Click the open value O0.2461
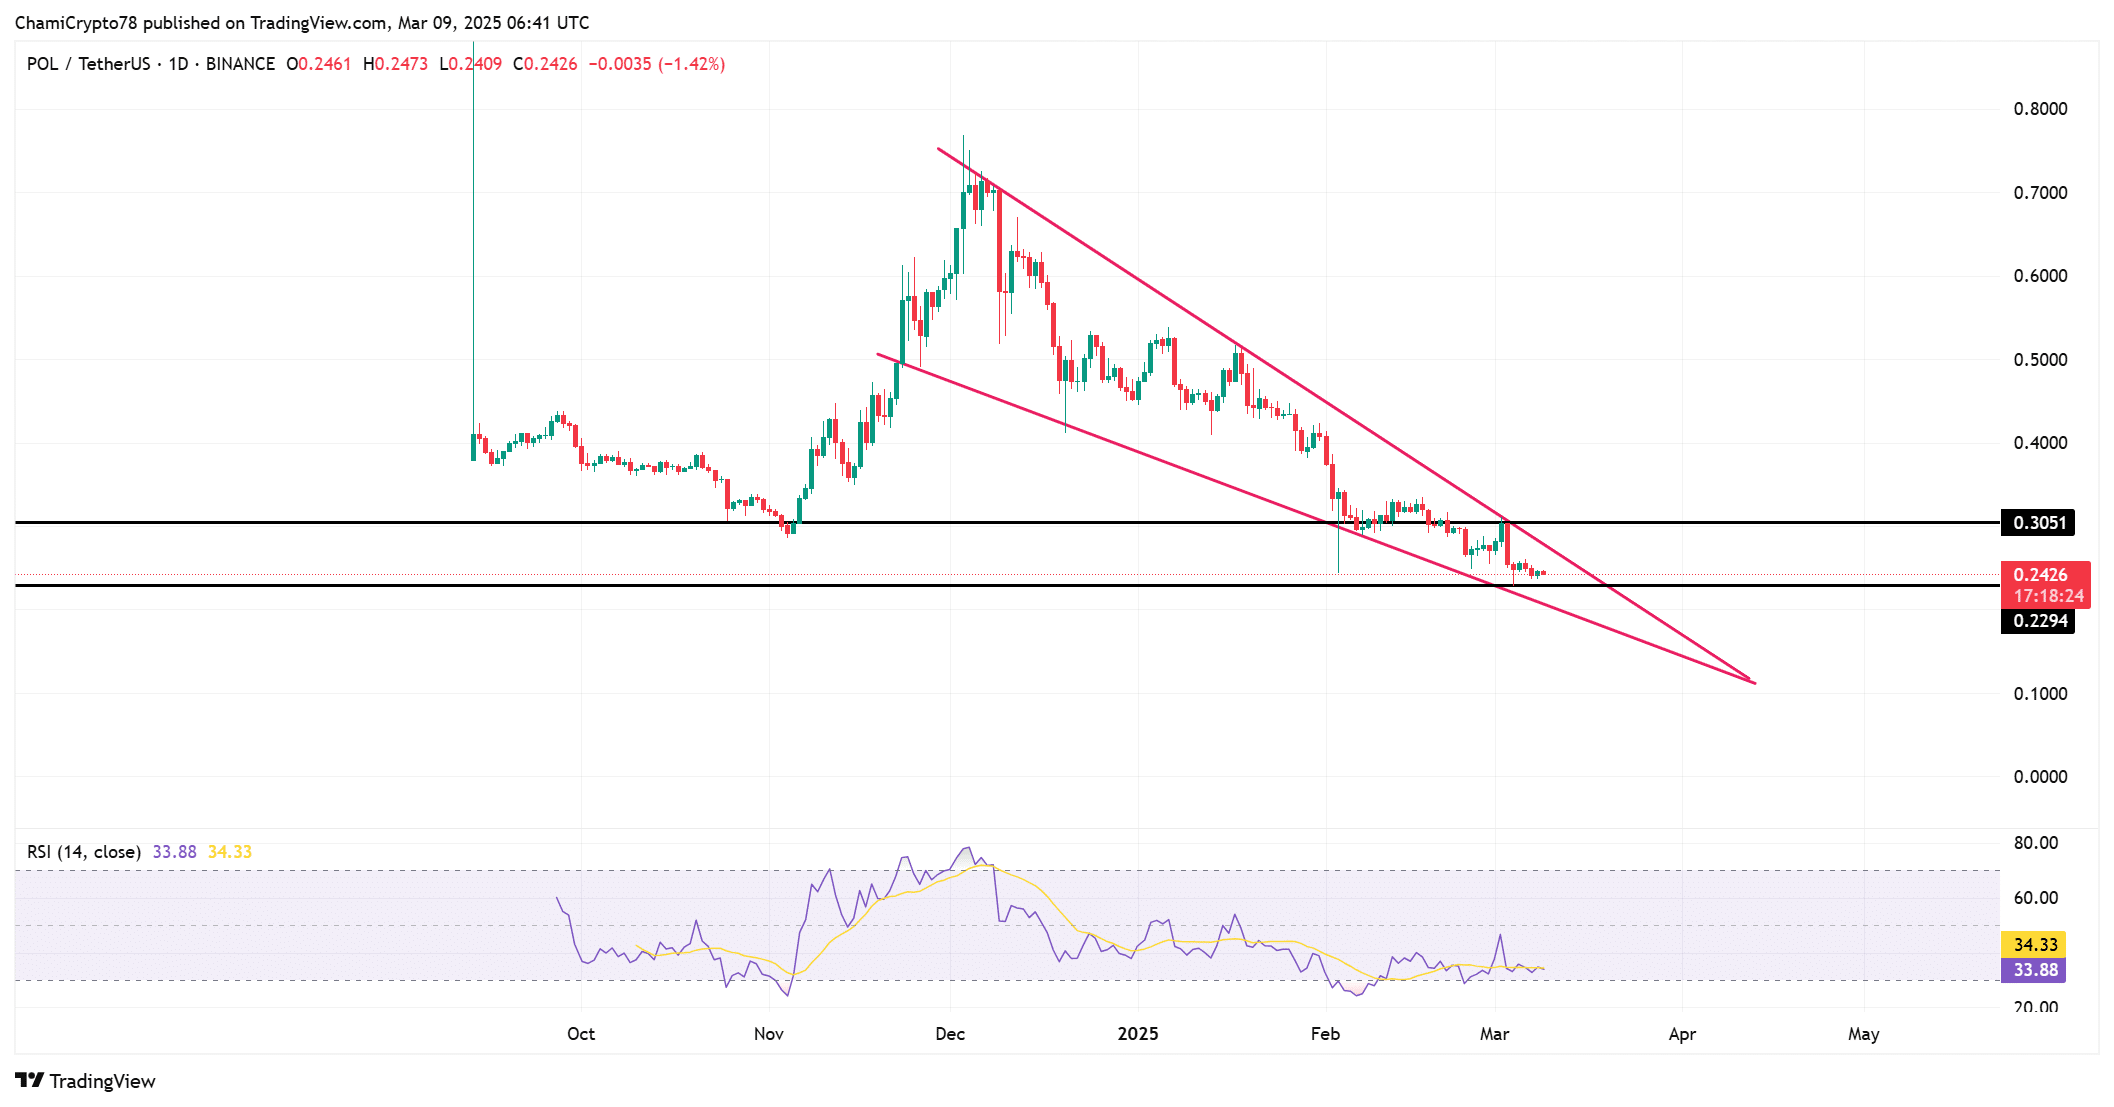This screenshot has width=2114, height=1107. (x=319, y=64)
